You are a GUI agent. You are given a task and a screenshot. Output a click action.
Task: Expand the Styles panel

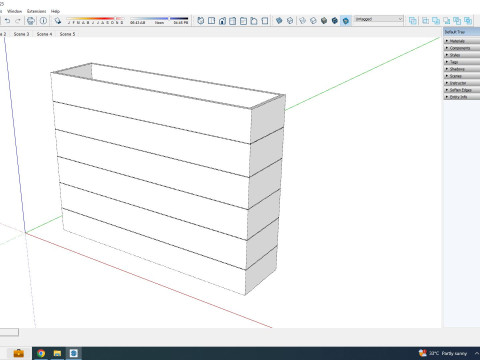462,55
